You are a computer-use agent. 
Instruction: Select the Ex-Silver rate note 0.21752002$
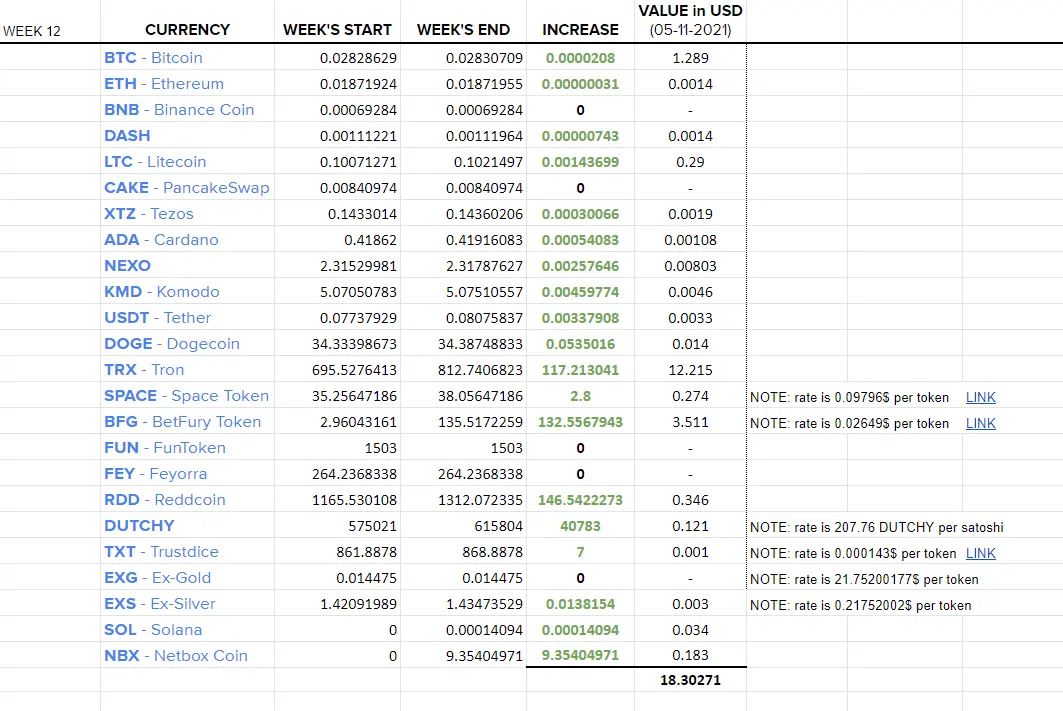(860, 605)
